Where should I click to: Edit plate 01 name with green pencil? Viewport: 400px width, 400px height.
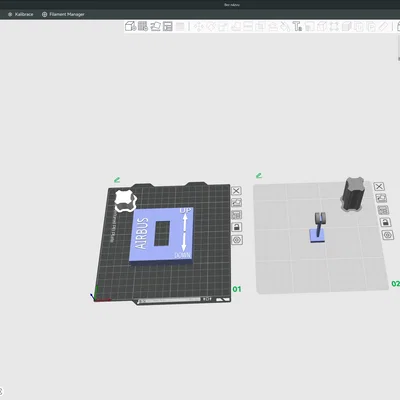point(117,180)
